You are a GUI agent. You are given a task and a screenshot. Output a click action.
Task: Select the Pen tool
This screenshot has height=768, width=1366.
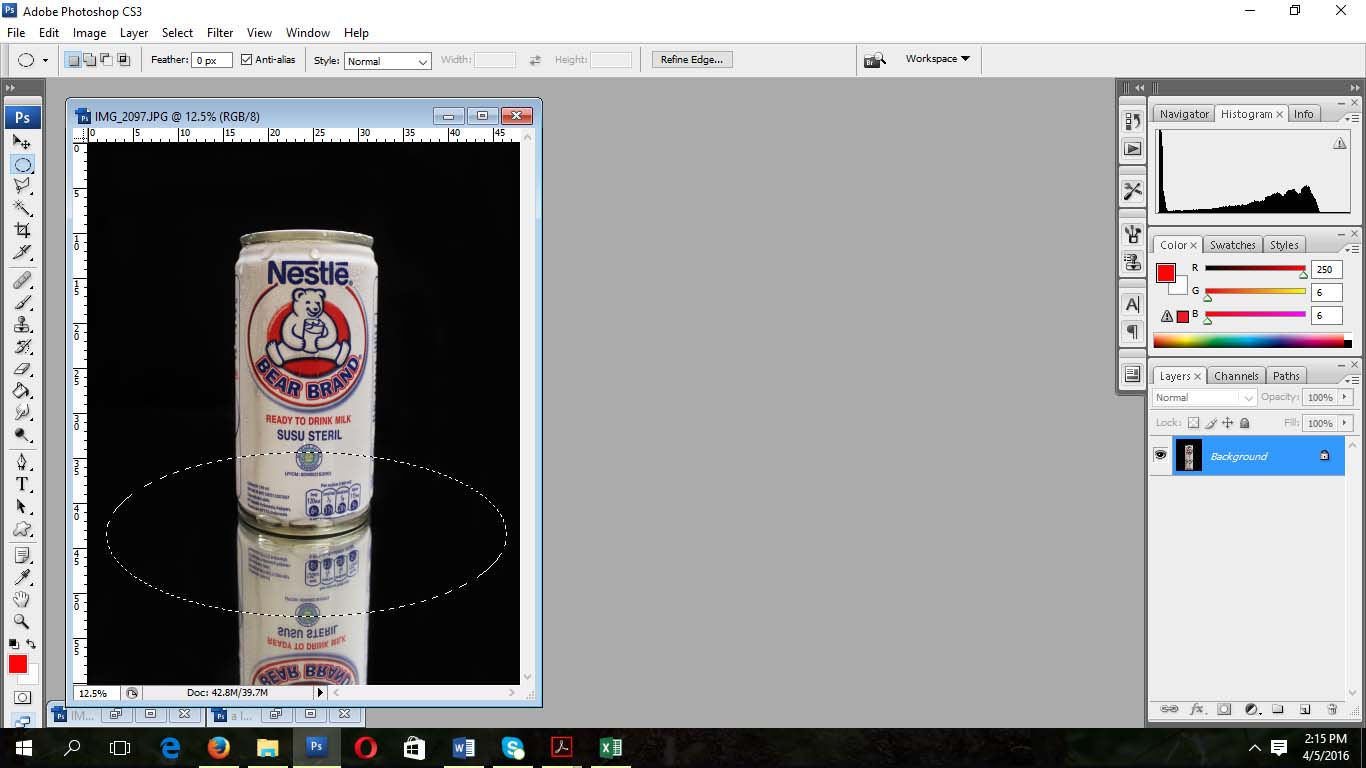[22, 462]
